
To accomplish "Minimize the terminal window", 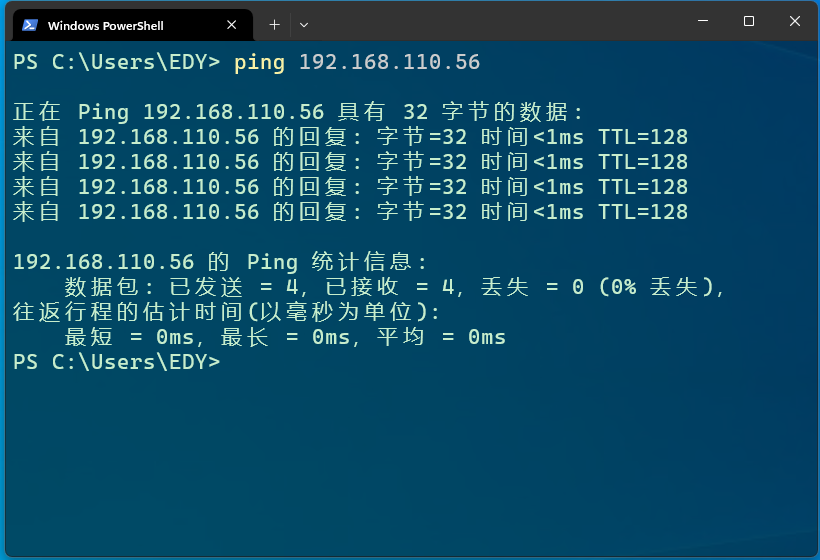I will pos(703,21).
